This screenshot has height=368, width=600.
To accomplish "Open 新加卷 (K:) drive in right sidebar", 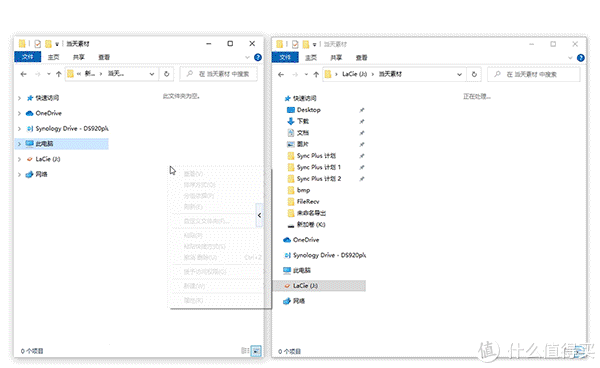I will click(307, 225).
